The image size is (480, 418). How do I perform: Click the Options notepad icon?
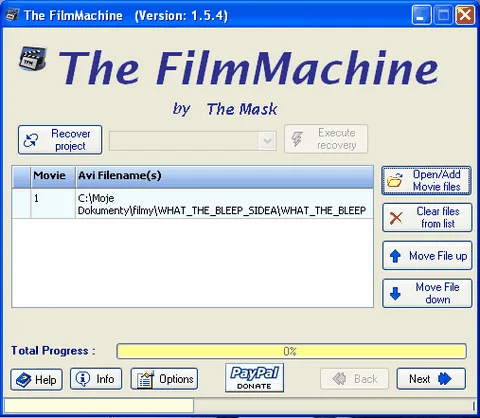146,379
